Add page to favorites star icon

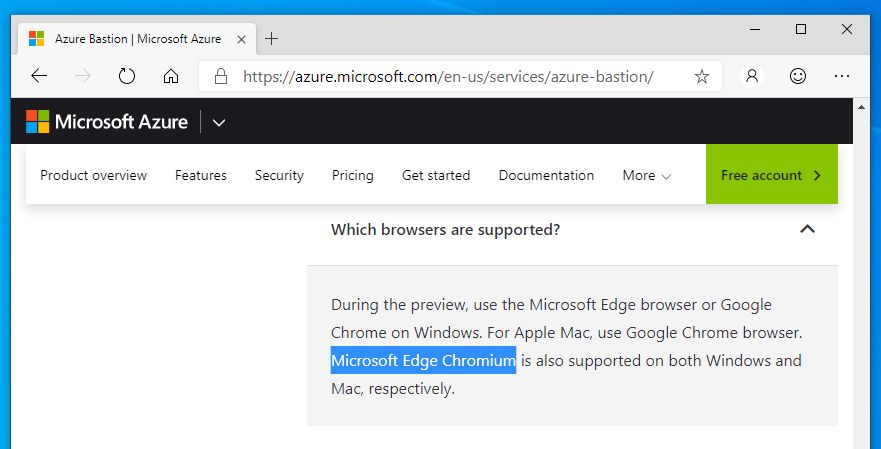click(701, 76)
